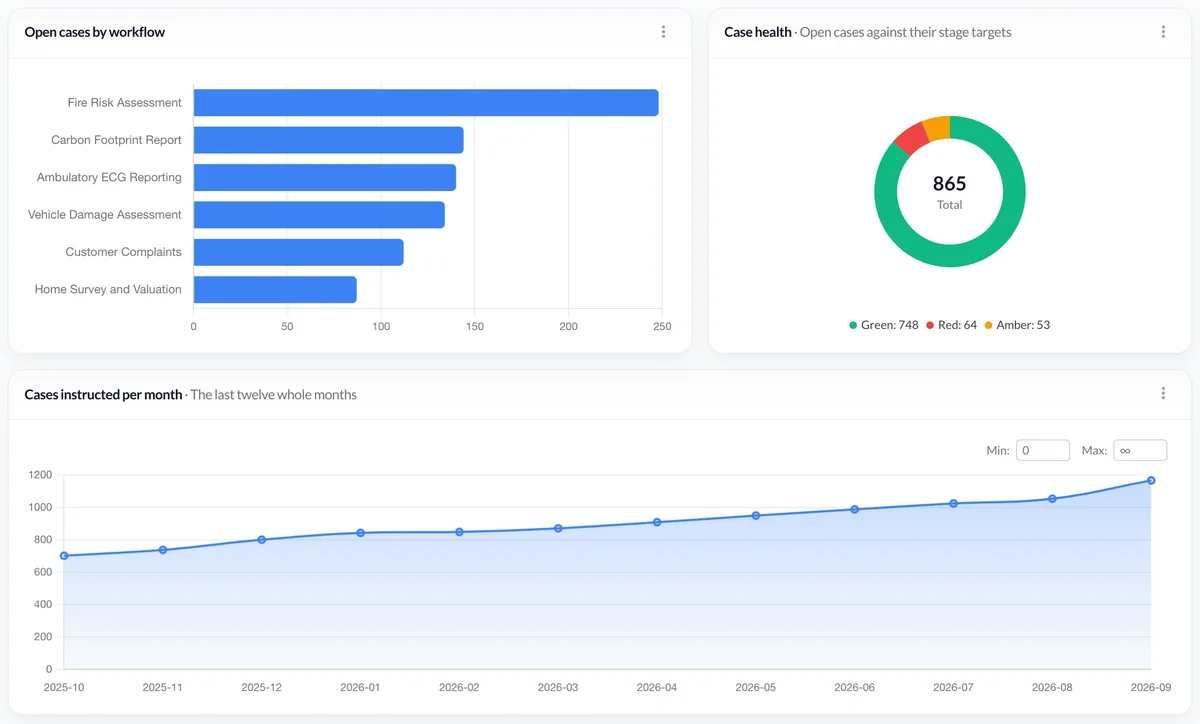Click the Home Survey and Valuation bar
This screenshot has width=1200, height=724.
pos(275,290)
